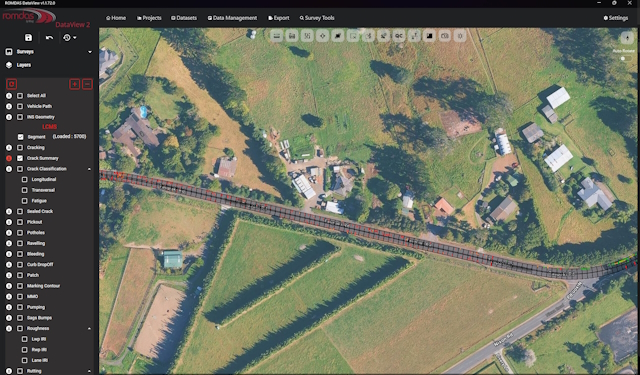Viewport: 640px width, 375px height.
Task: Click the black-and-white contrast map toolbar icon
Action: [429, 36]
